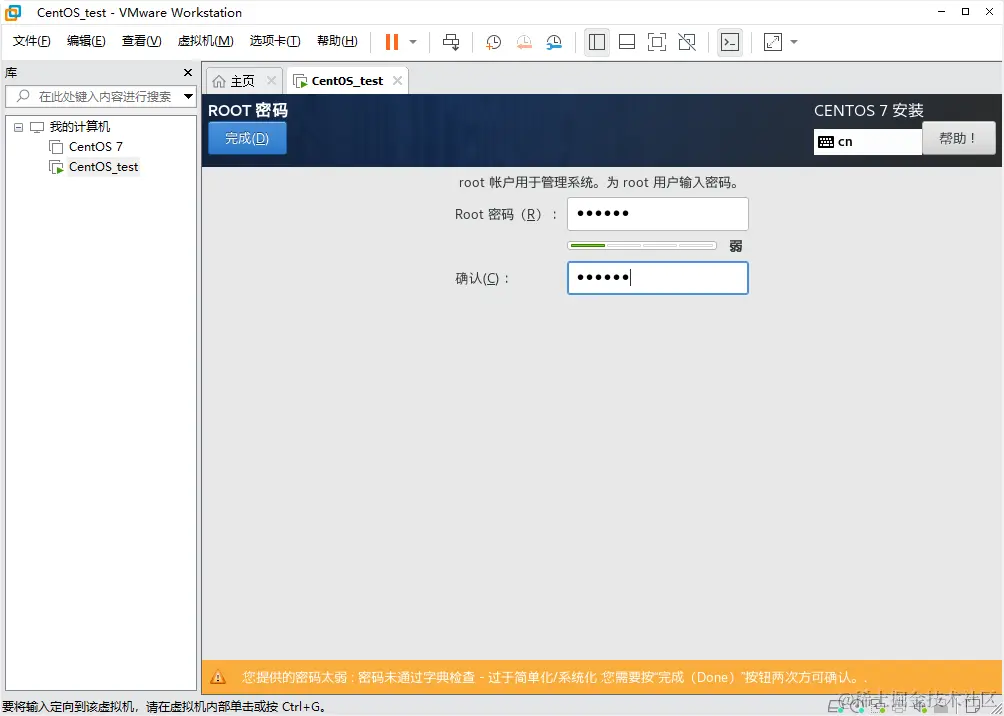This screenshot has height=716, width=1004.
Task: Take a snapshot of this virtual machine
Action: pyautogui.click(x=491, y=41)
